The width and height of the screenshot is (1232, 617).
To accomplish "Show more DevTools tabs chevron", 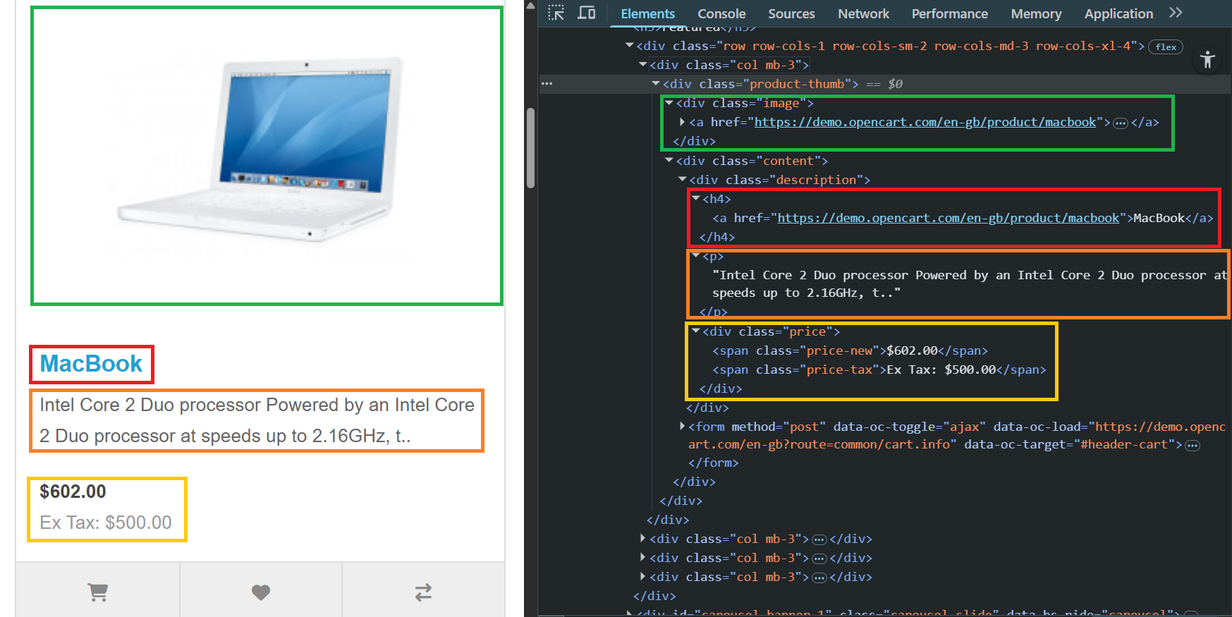I will 1176,13.
